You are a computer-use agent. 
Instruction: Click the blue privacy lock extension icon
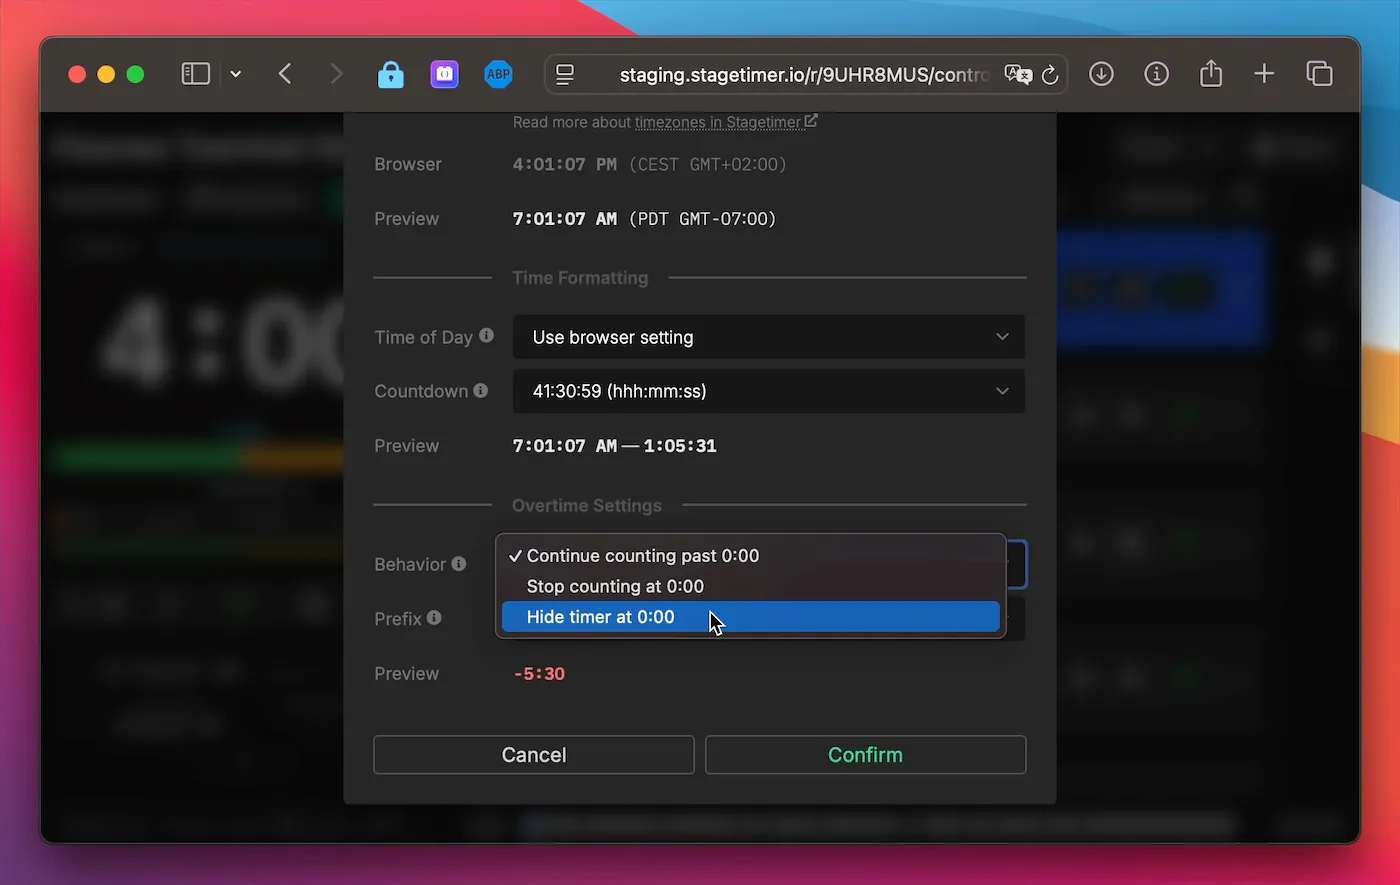tap(391, 74)
